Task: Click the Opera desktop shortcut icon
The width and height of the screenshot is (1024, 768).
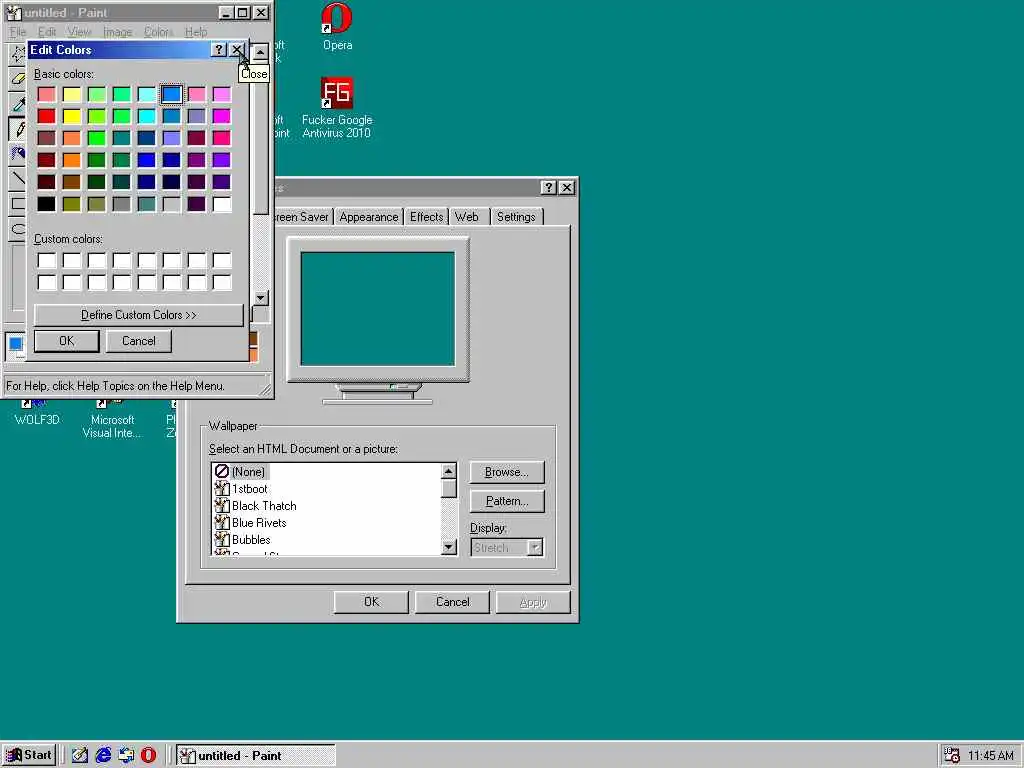Action: [x=337, y=18]
